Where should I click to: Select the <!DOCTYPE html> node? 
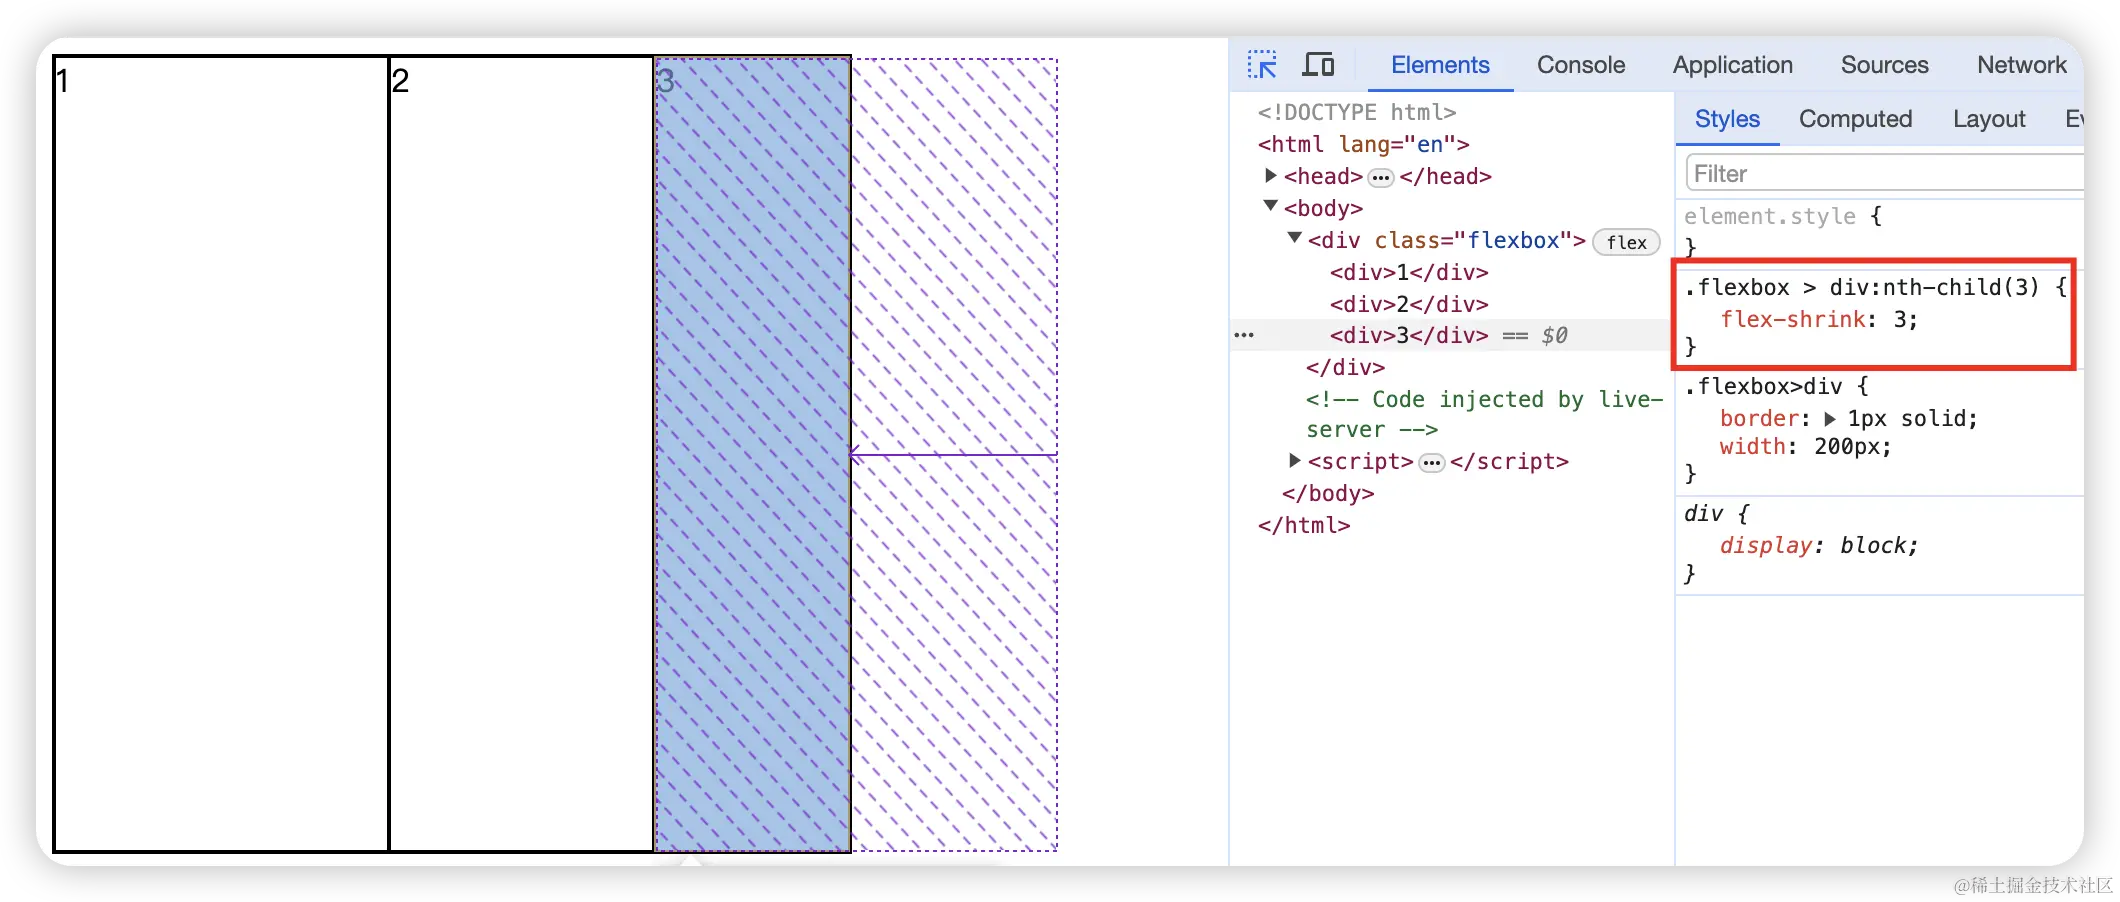coord(1357,112)
